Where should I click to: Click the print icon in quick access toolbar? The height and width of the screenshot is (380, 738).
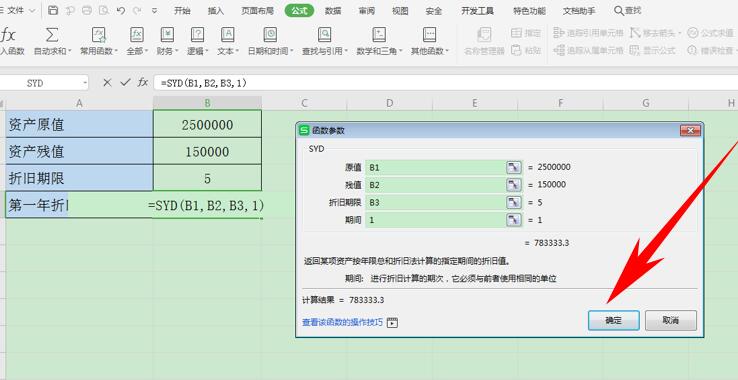point(87,10)
